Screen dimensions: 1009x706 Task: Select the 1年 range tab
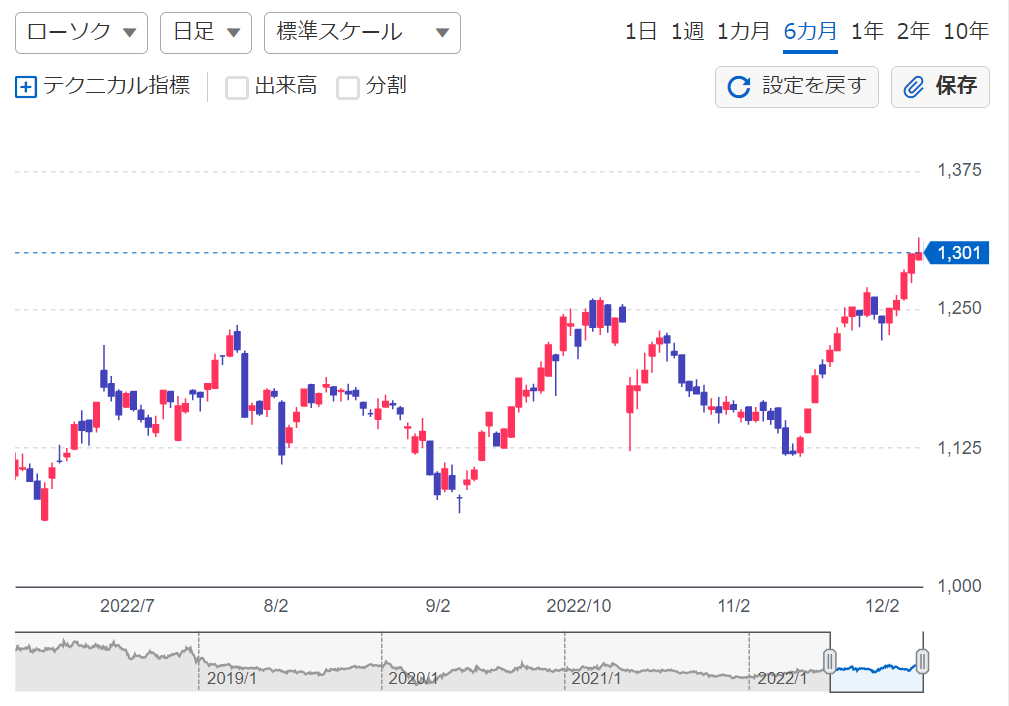pos(867,31)
